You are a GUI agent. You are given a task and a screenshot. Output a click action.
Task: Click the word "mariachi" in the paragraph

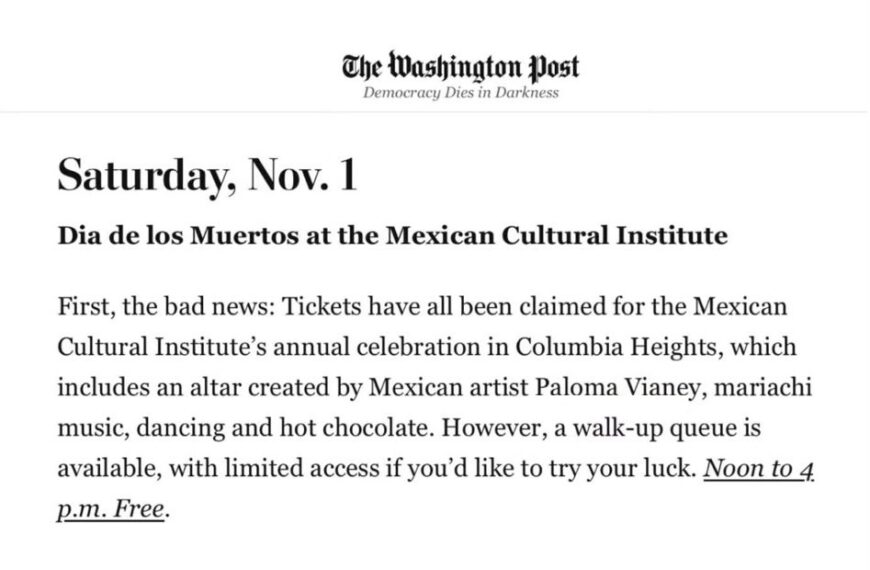pyautogui.click(x=763, y=387)
